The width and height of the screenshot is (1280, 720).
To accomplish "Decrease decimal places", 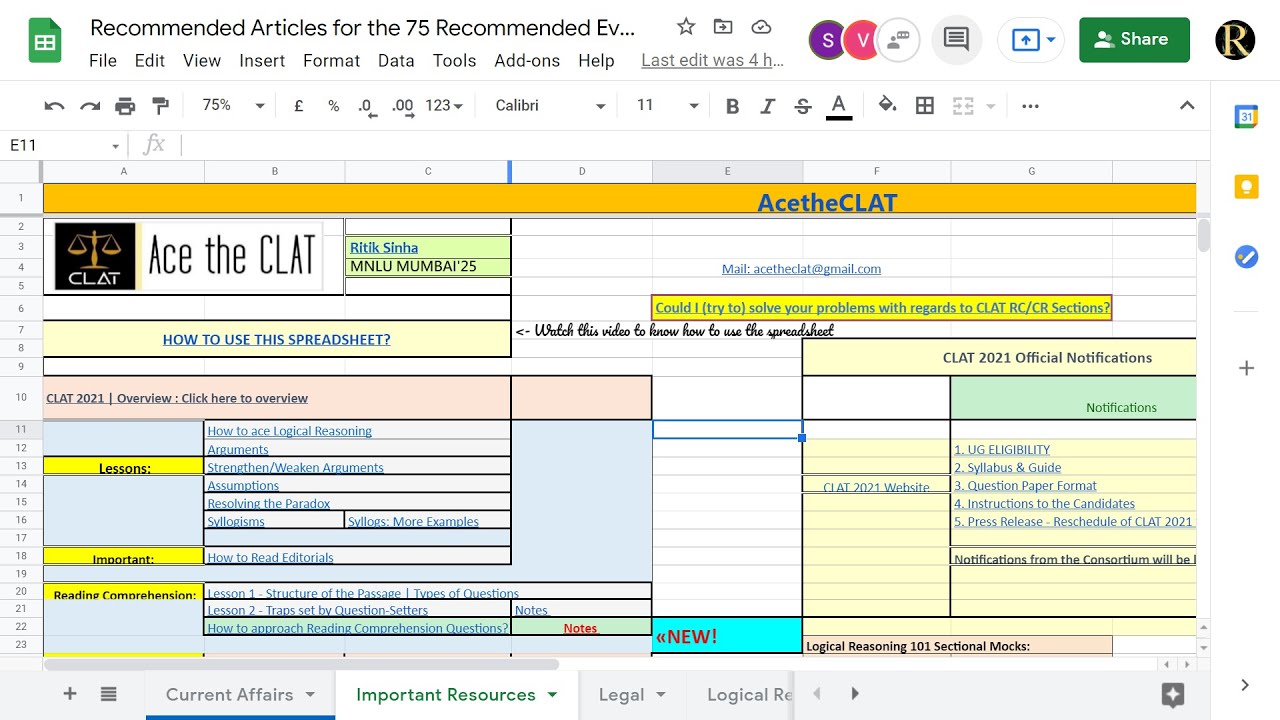I will [367, 106].
